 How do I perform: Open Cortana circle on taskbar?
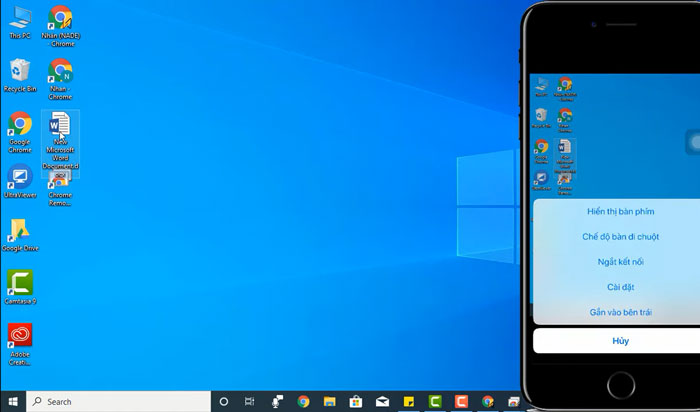click(x=224, y=401)
